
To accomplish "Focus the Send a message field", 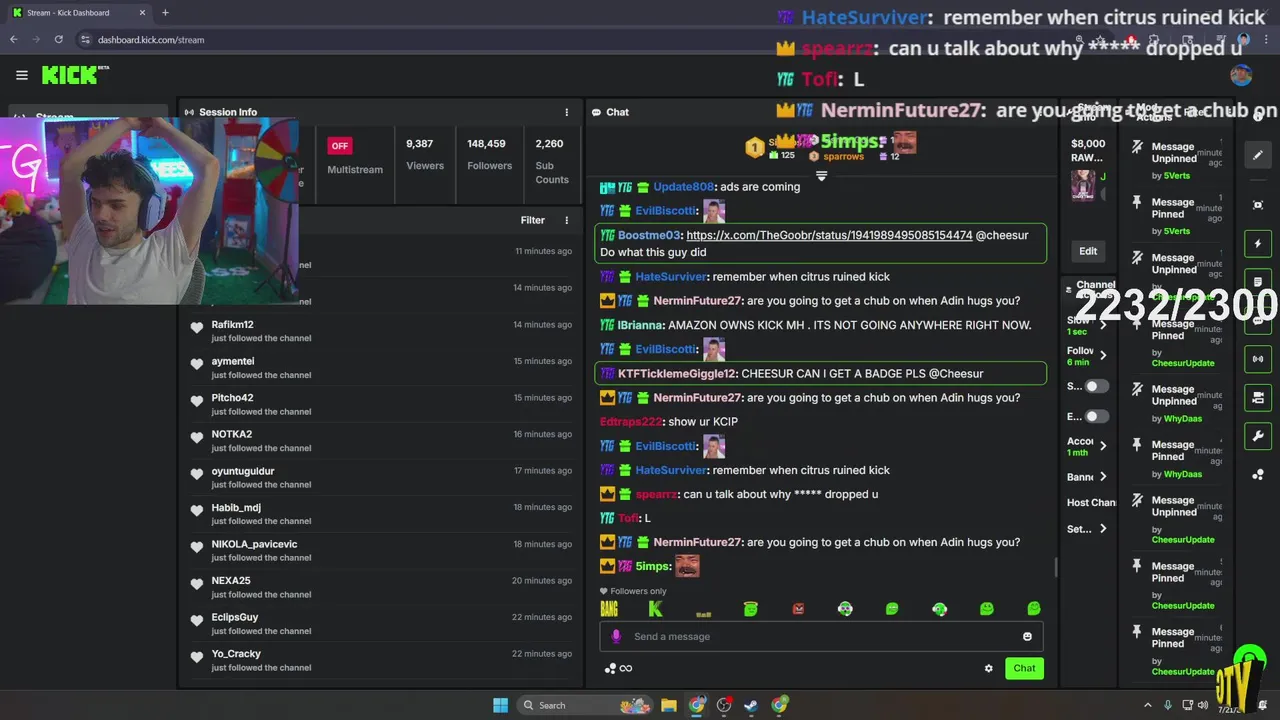I will point(821,636).
